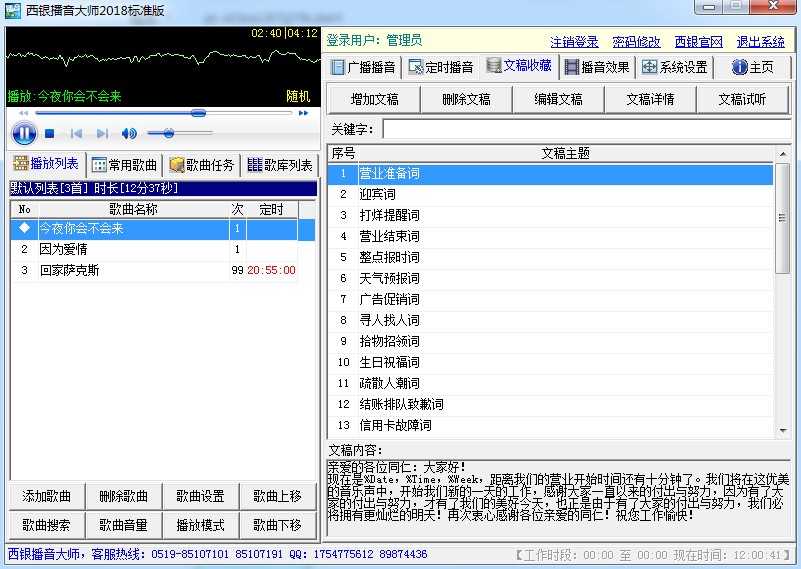Viewport: 801px width, 569px height.
Task: Open the 歌库列表 tab
Action: pos(280,165)
